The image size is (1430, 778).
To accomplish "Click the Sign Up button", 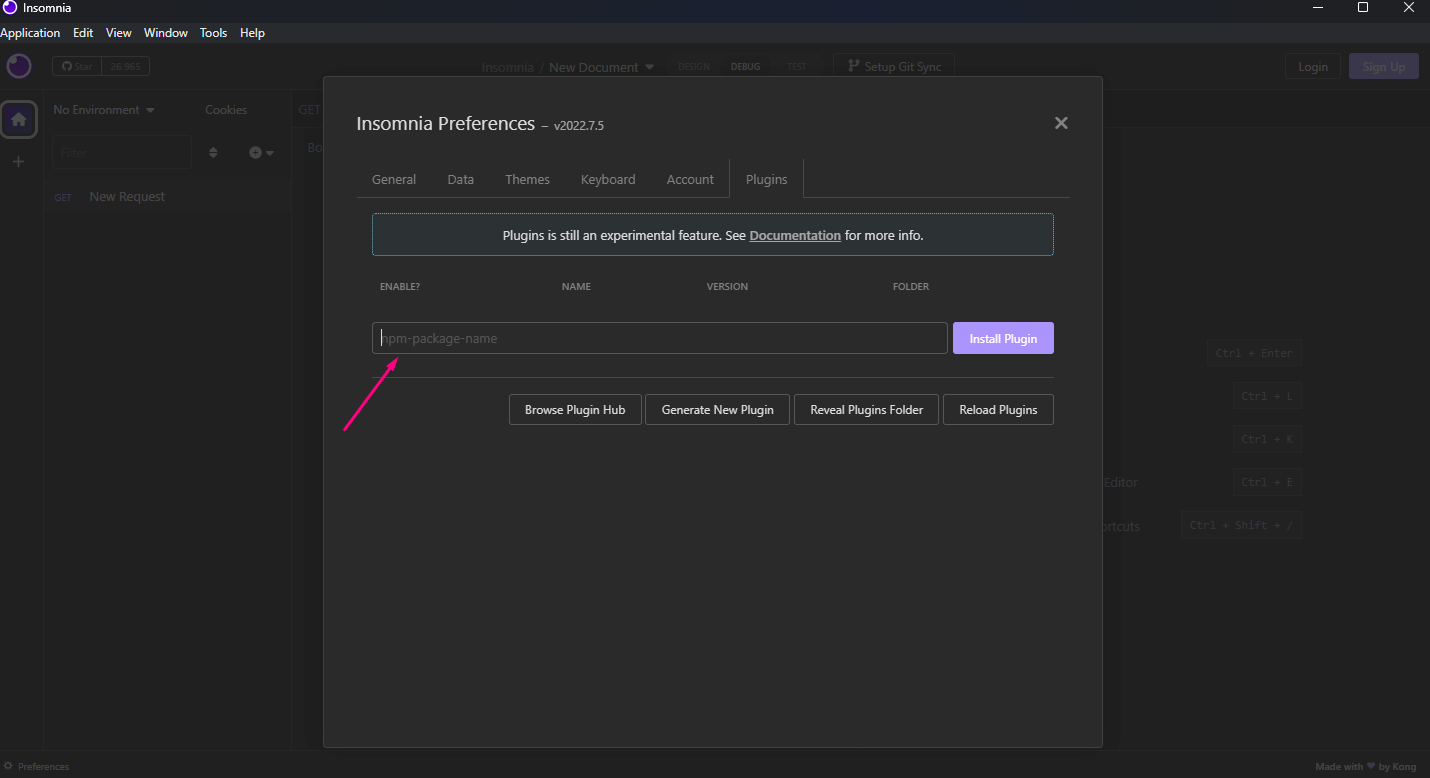I will click(1384, 67).
